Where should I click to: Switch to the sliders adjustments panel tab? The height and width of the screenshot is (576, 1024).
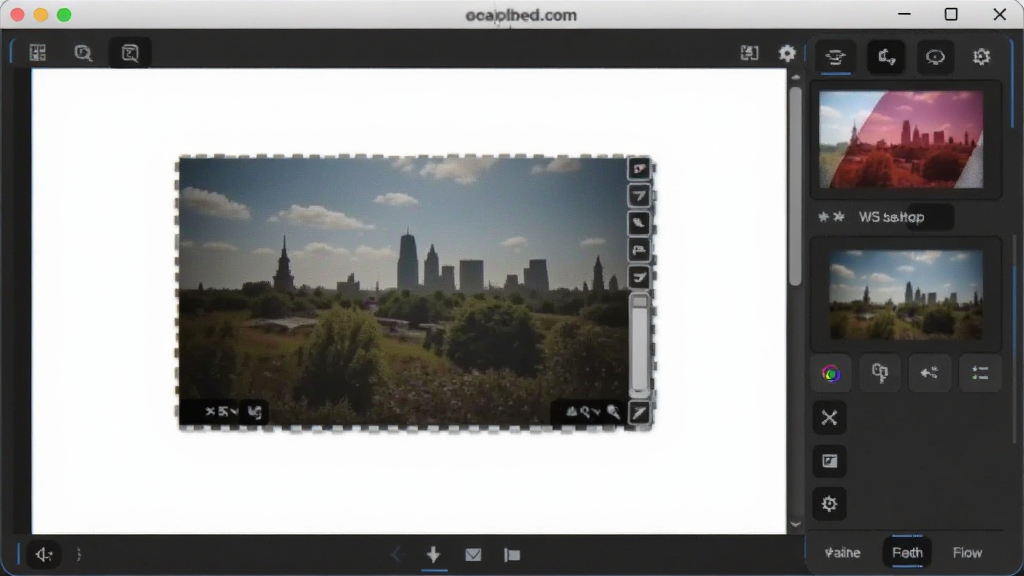(835, 57)
